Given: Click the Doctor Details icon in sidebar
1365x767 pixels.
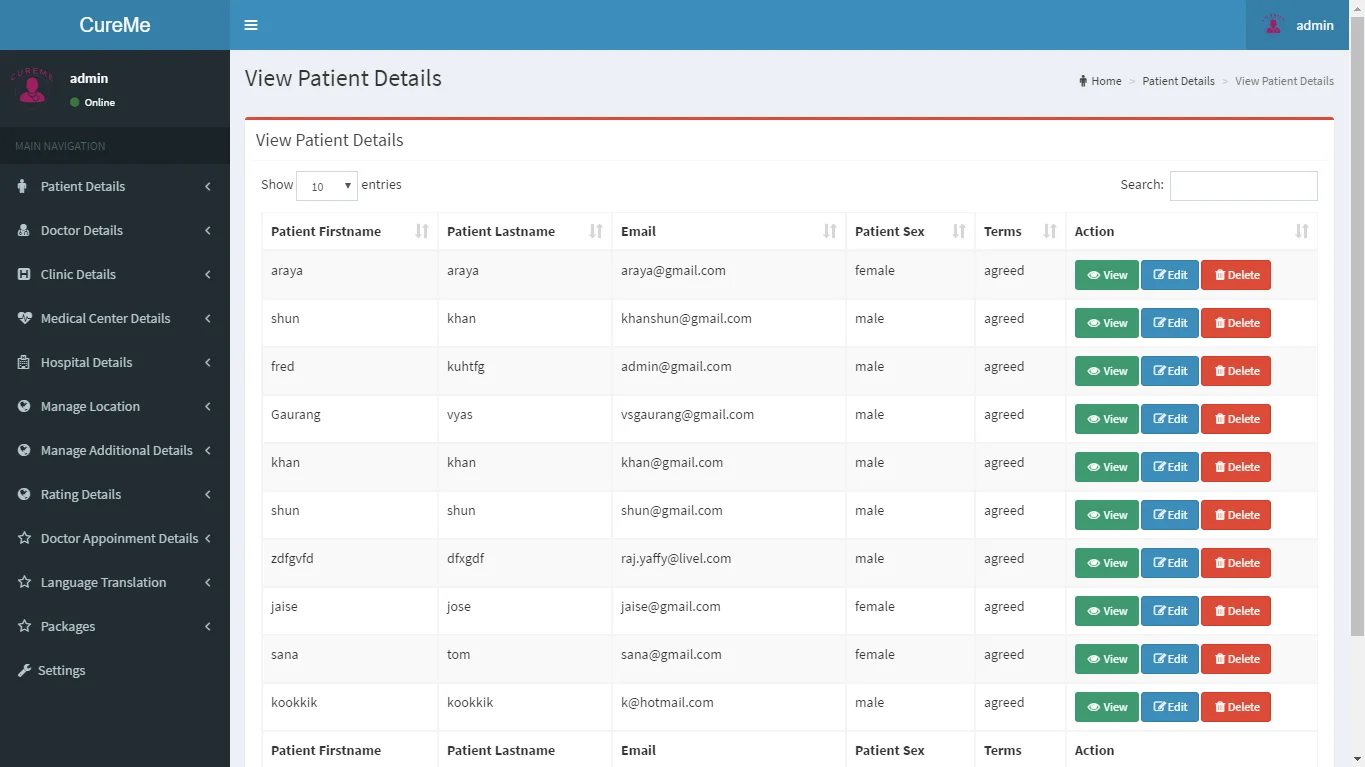Looking at the screenshot, I should pos(24,230).
